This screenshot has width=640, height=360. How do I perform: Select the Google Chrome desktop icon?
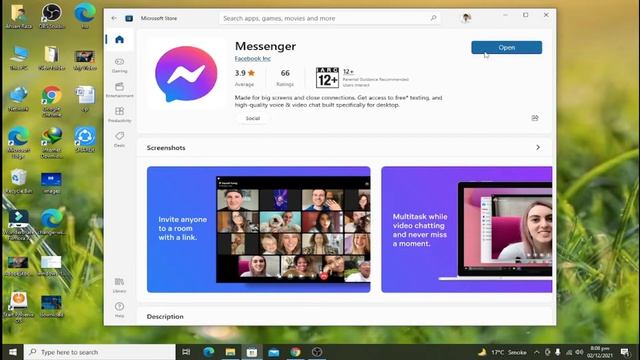point(52,101)
